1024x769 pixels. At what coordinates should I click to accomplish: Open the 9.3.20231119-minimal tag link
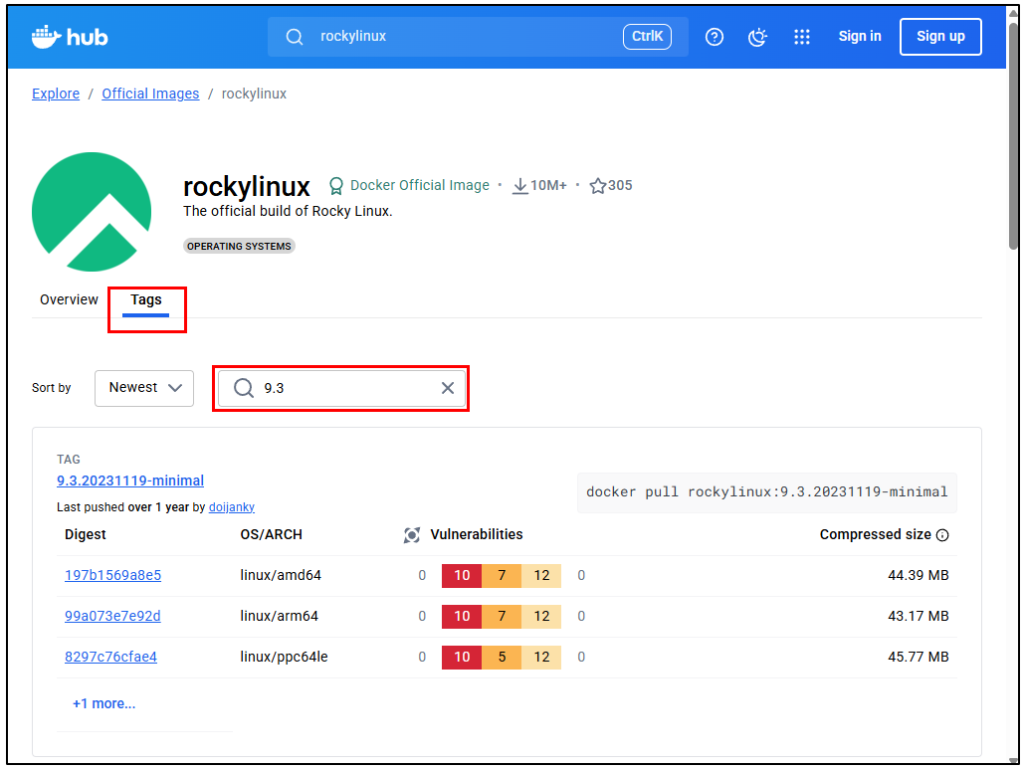(x=130, y=481)
